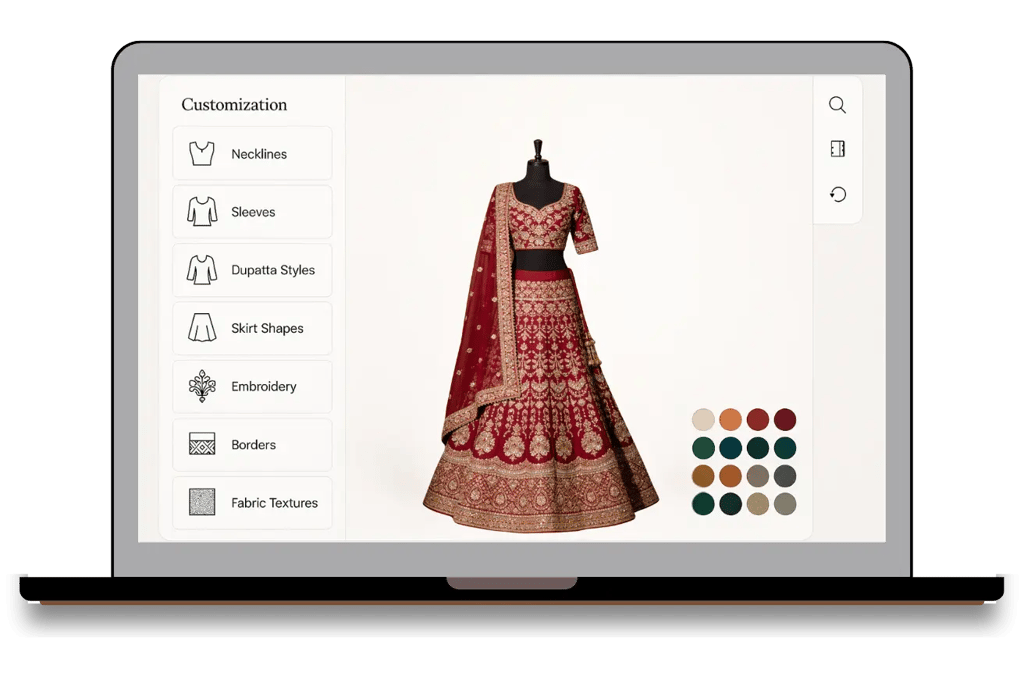Click the Embroidery motif icon
1024x682 pixels.
point(200,386)
